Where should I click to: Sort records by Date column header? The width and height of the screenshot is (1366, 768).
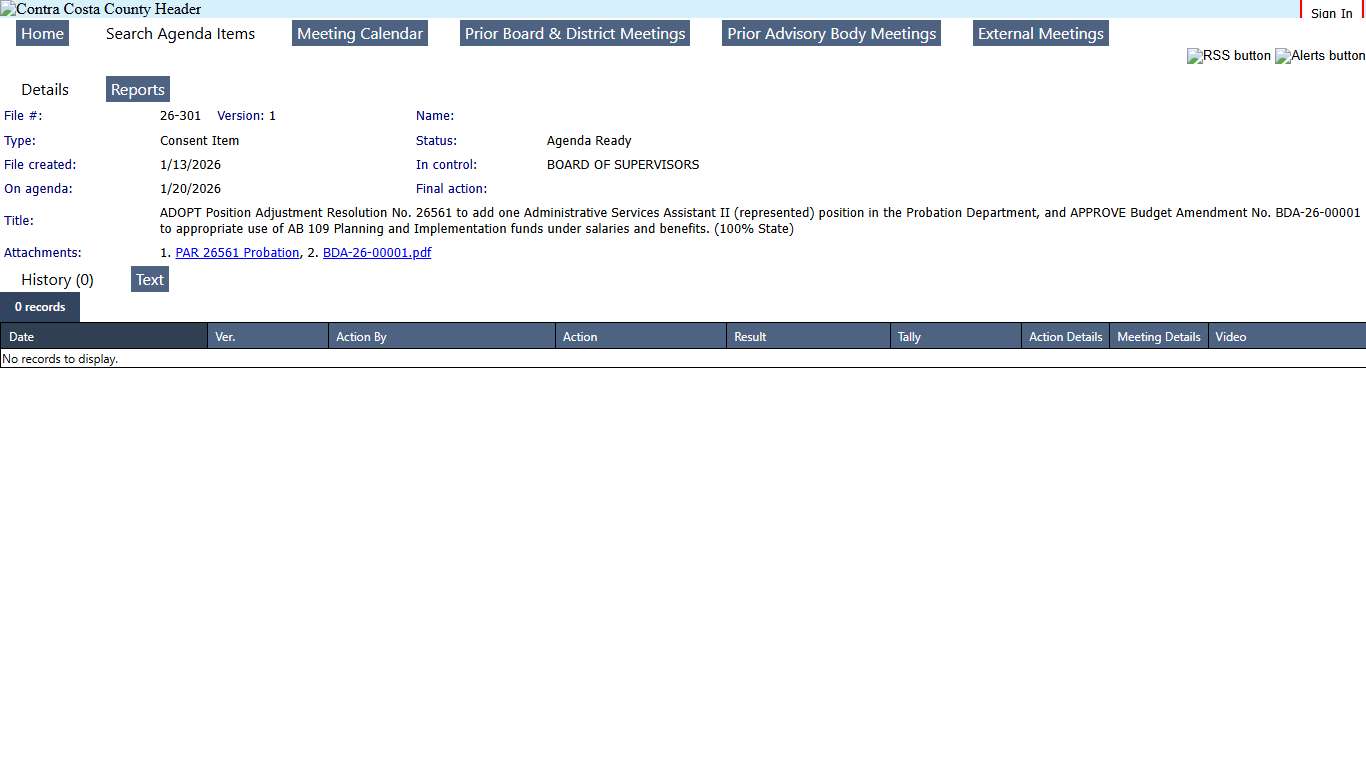coord(22,337)
